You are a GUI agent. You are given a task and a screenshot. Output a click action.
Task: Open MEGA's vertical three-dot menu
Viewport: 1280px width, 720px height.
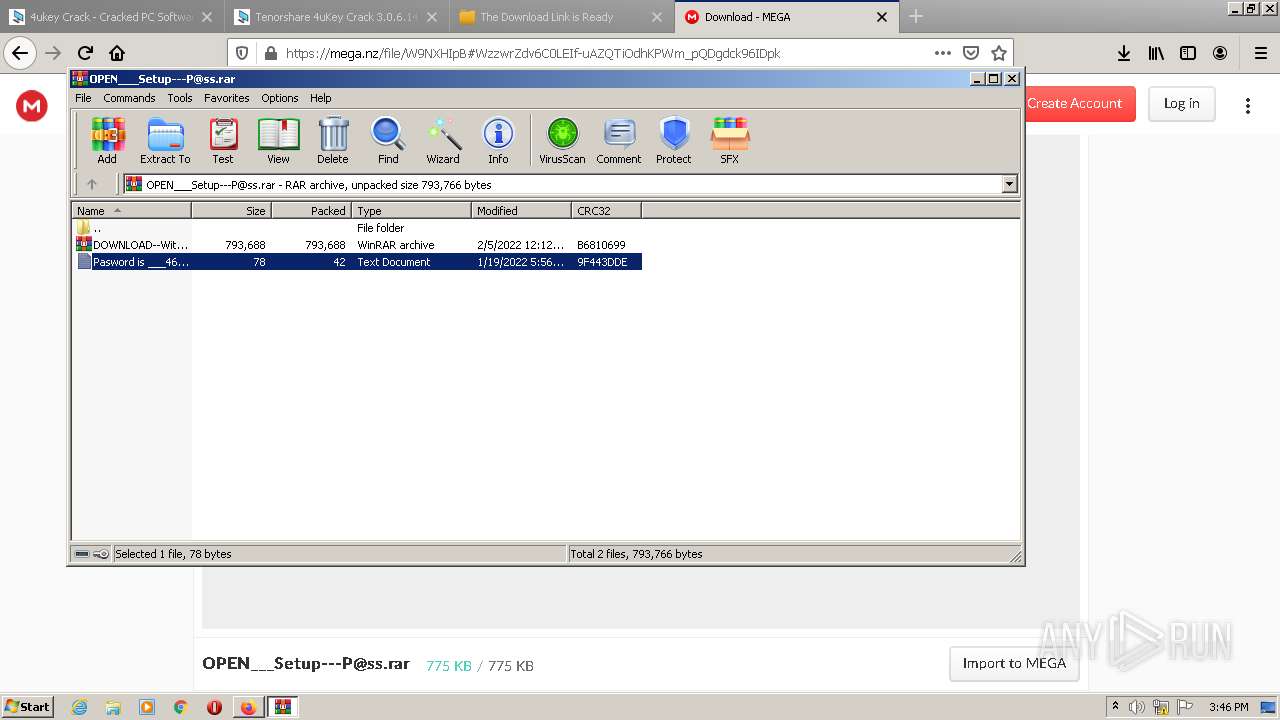point(1248,105)
